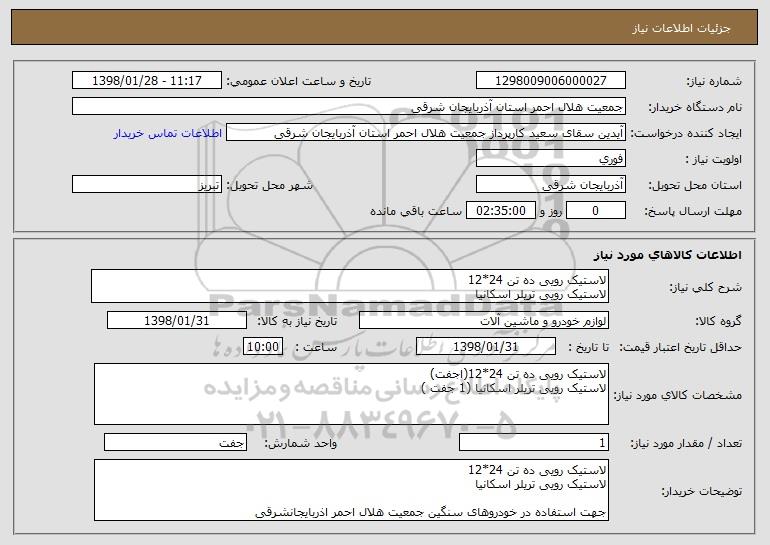This screenshot has height=545, width=770.
Task: Click the label مهلت ارسال پاسخ
Action: pos(693,211)
